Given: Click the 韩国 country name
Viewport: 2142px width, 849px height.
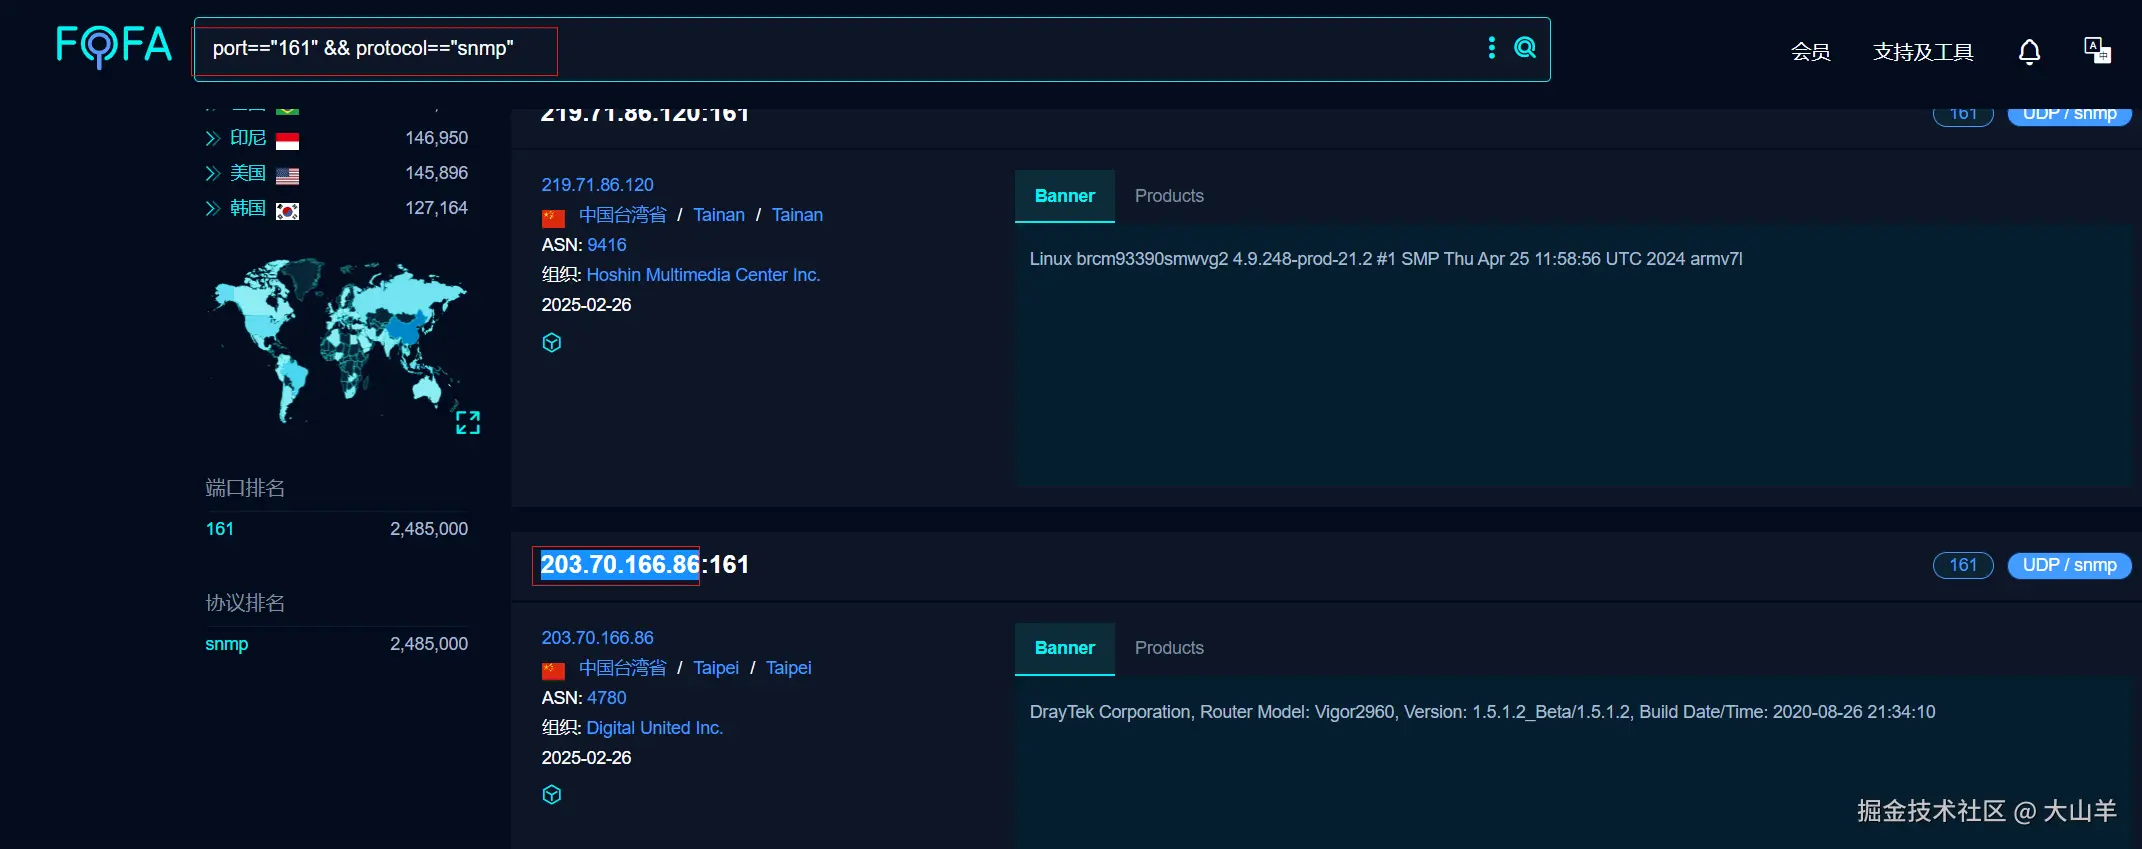Looking at the screenshot, I should pos(248,208).
